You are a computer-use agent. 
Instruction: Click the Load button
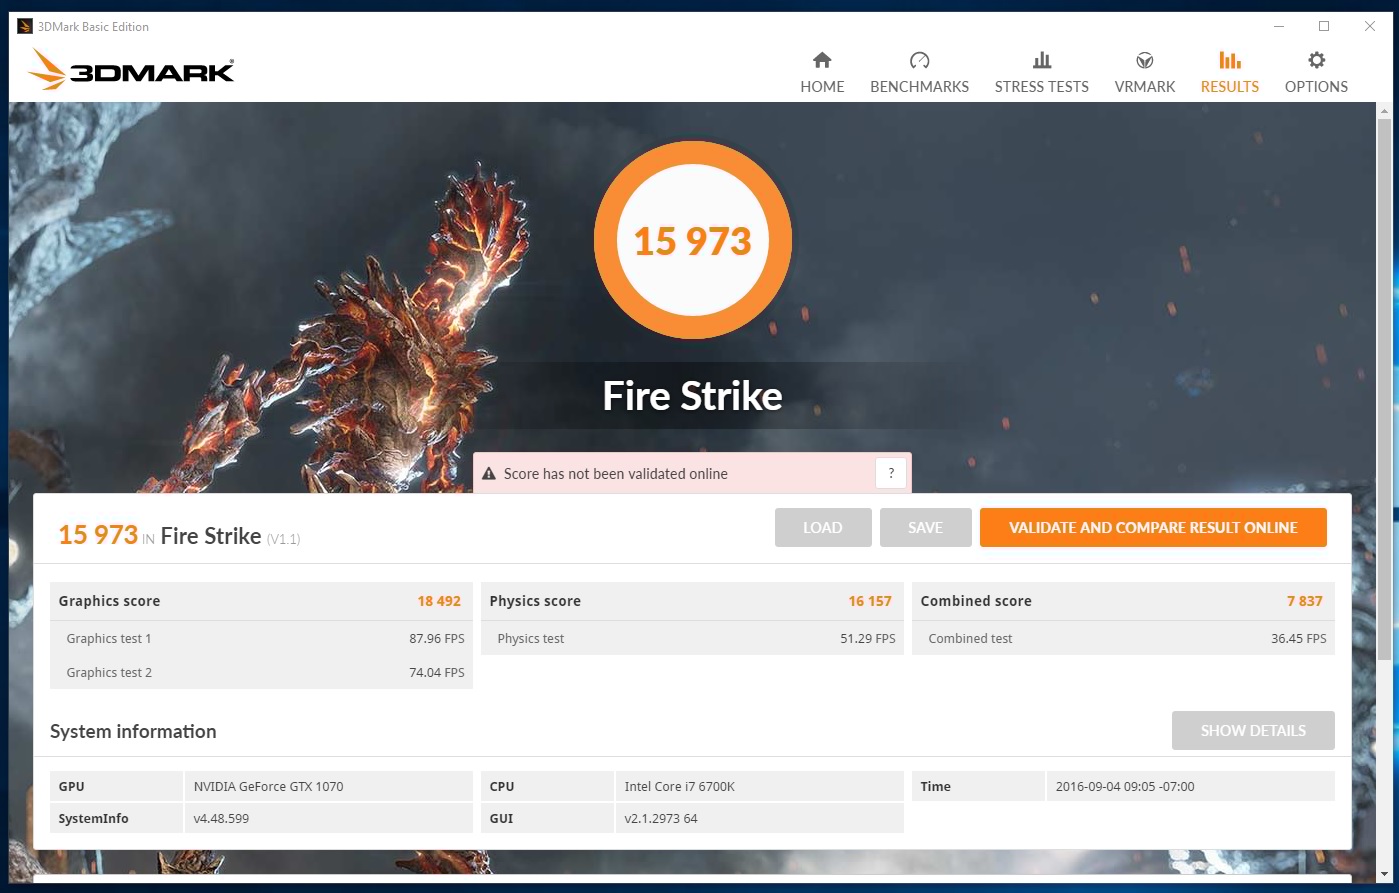823,528
